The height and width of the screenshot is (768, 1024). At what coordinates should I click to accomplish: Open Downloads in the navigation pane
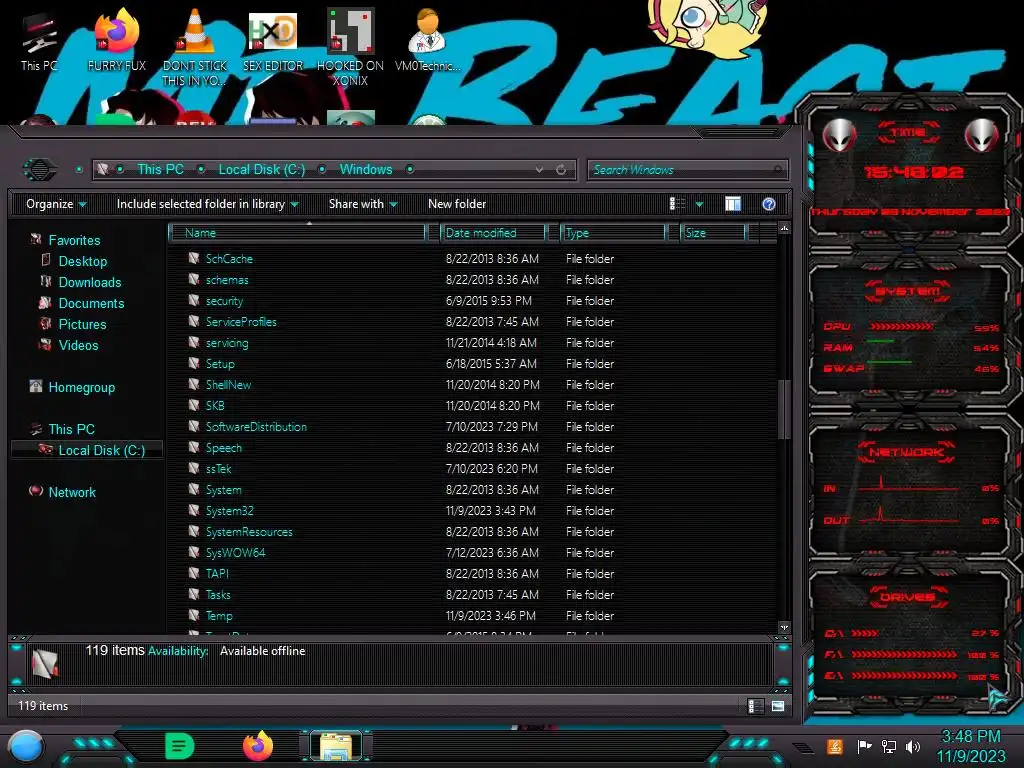click(89, 282)
